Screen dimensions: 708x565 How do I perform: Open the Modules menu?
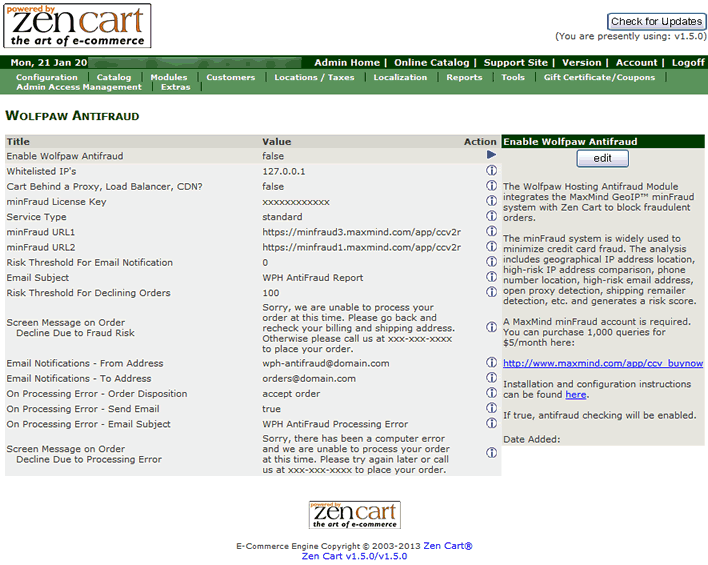pyautogui.click(x=168, y=77)
